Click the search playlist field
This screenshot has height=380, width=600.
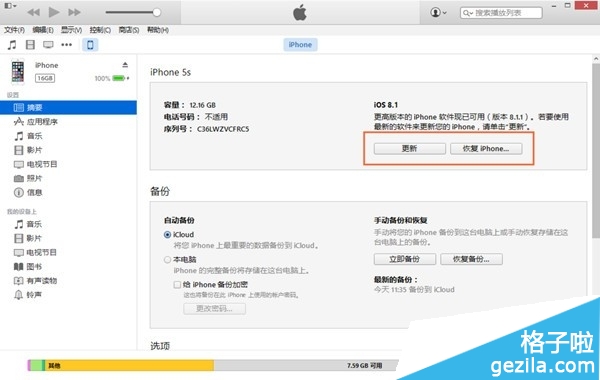click(501, 13)
